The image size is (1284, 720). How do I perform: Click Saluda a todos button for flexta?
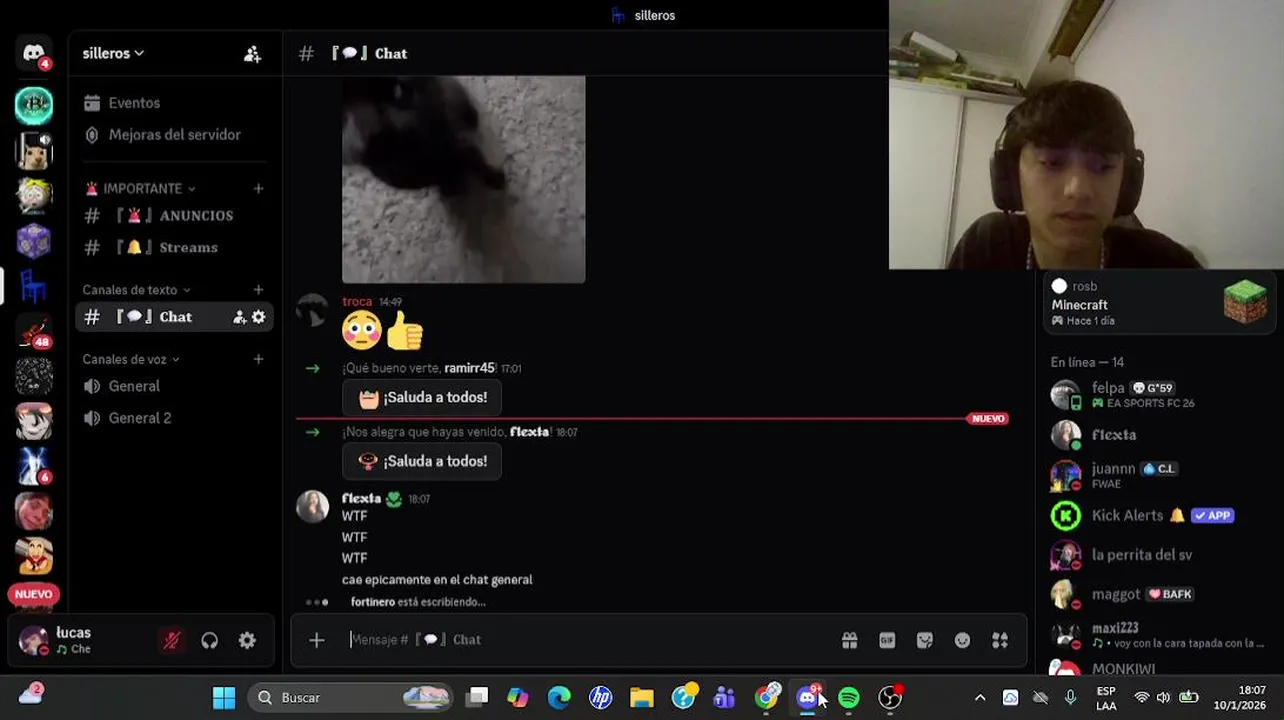(422, 462)
